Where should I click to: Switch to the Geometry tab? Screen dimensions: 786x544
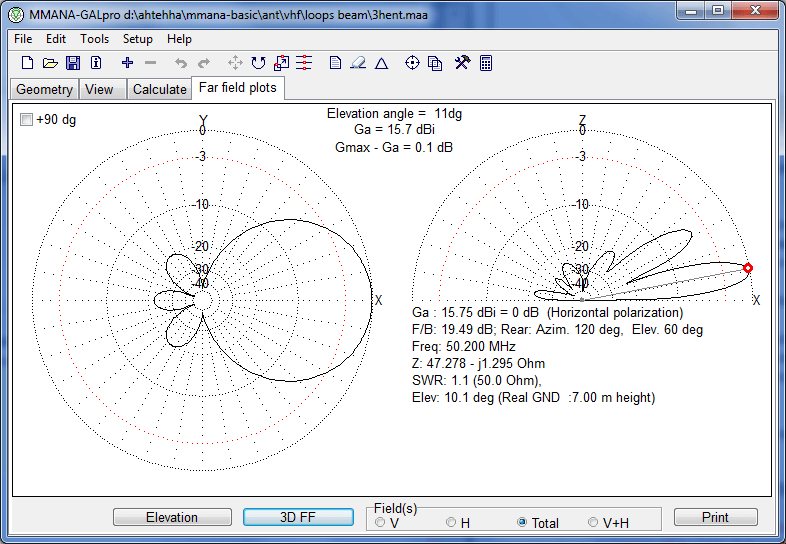coord(44,89)
